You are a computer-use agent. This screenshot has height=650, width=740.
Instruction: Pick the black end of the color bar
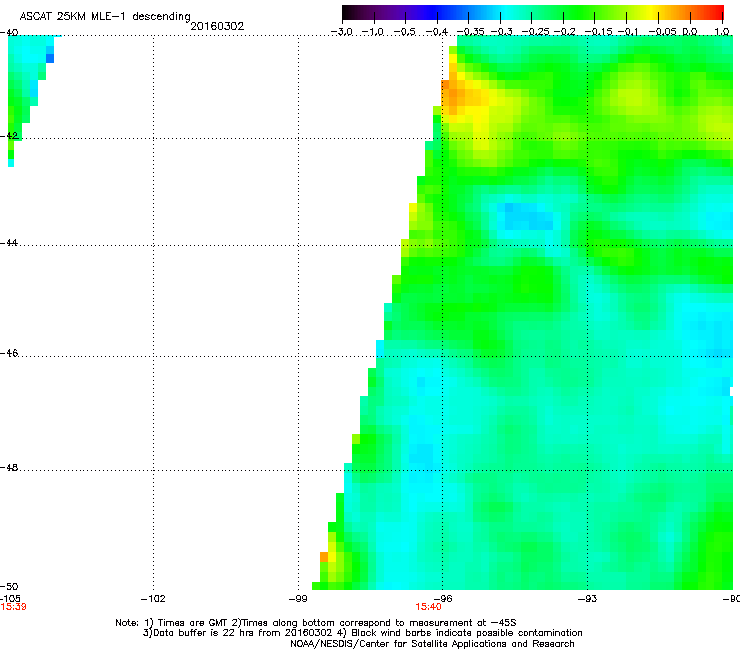pos(348,12)
